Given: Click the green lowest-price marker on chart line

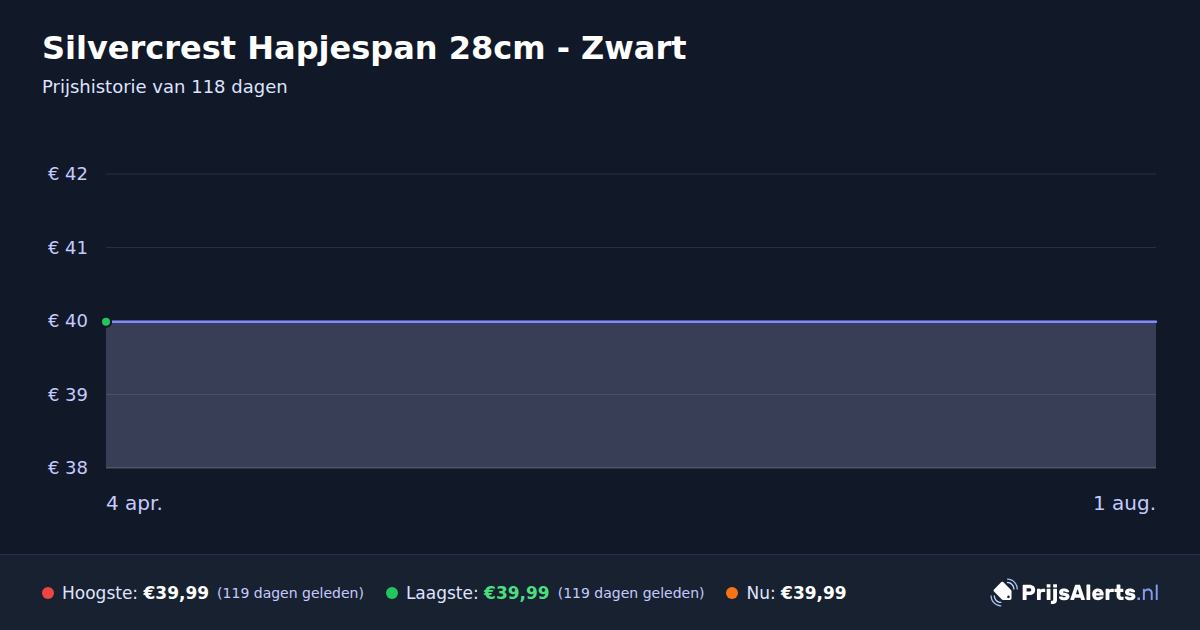Looking at the screenshot, I should point(106,321).
